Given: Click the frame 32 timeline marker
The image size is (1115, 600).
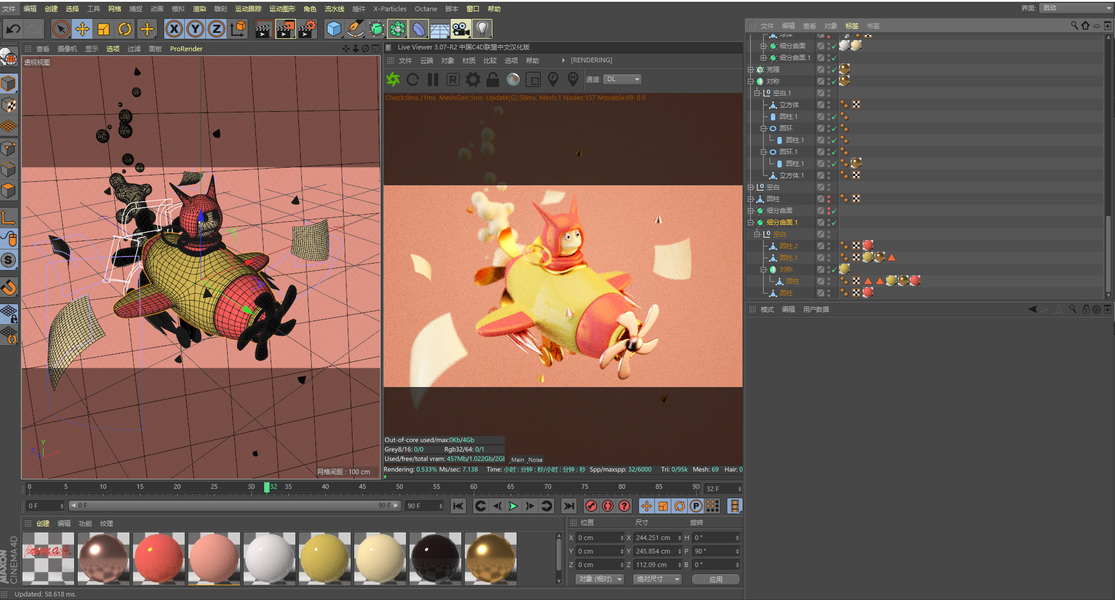Looking at the screenshot, I should [x=267, y=487].
